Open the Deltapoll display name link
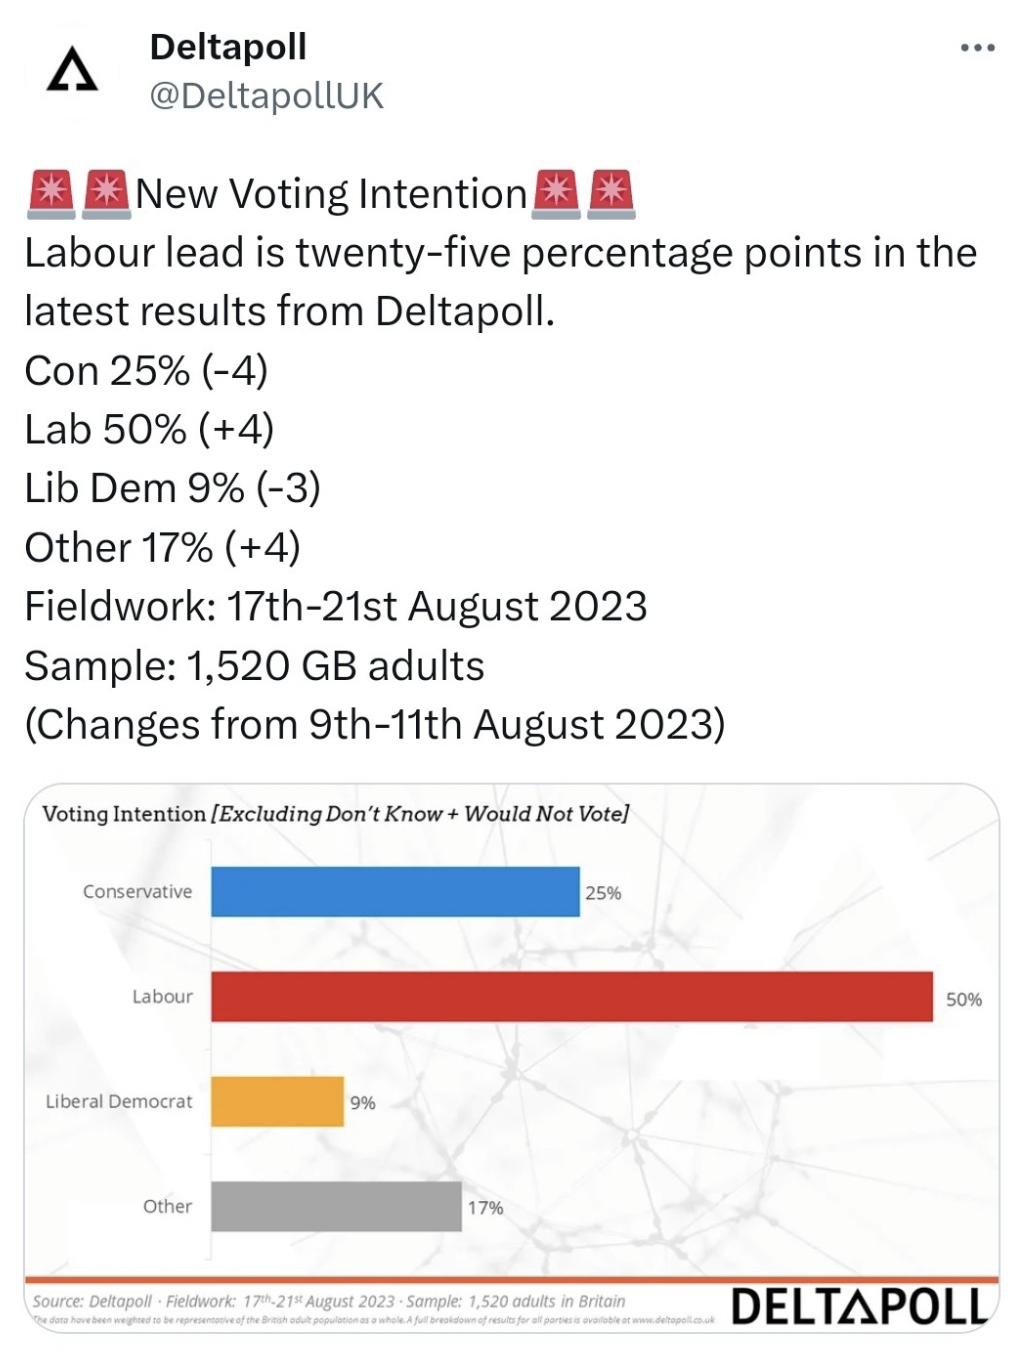This screenshot has height=1360, width=1031. pyautogui.click(x=228, y=46)
